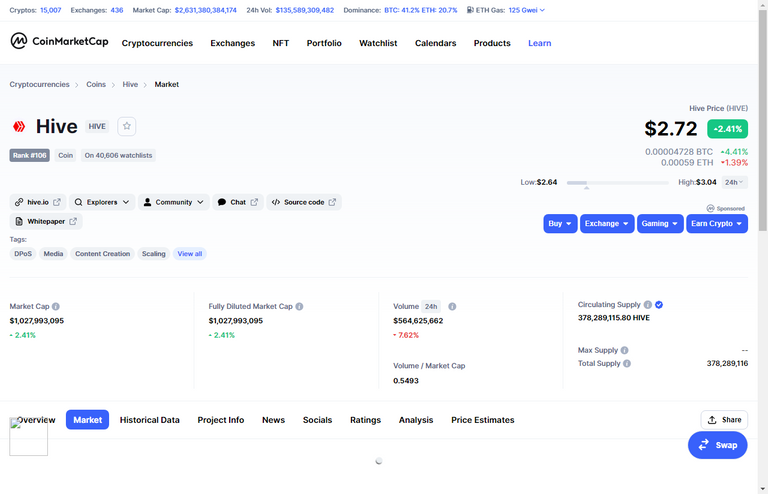The height and width of the screenshot is (494, 768).
Task: Open the NFT nav menu
Action: [281, 43]
